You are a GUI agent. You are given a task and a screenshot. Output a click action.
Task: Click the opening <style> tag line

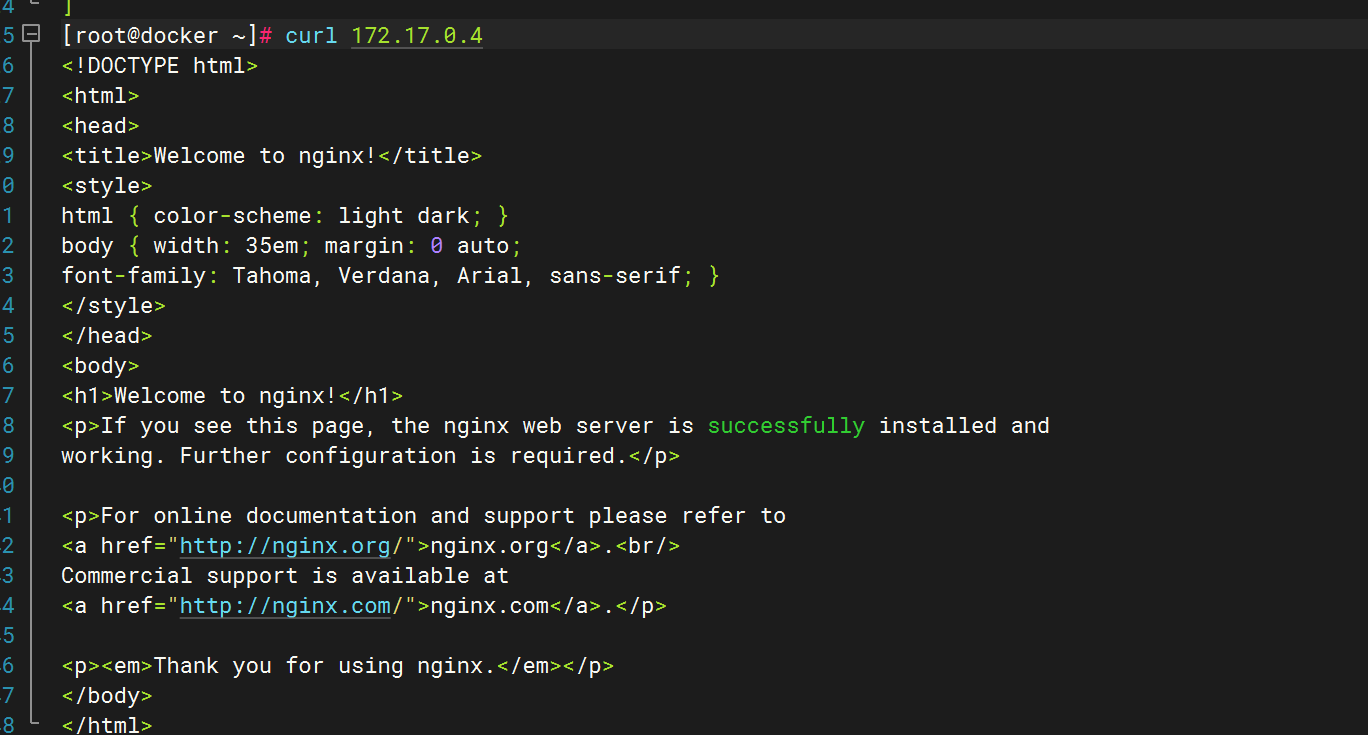[x=107, y=186]
